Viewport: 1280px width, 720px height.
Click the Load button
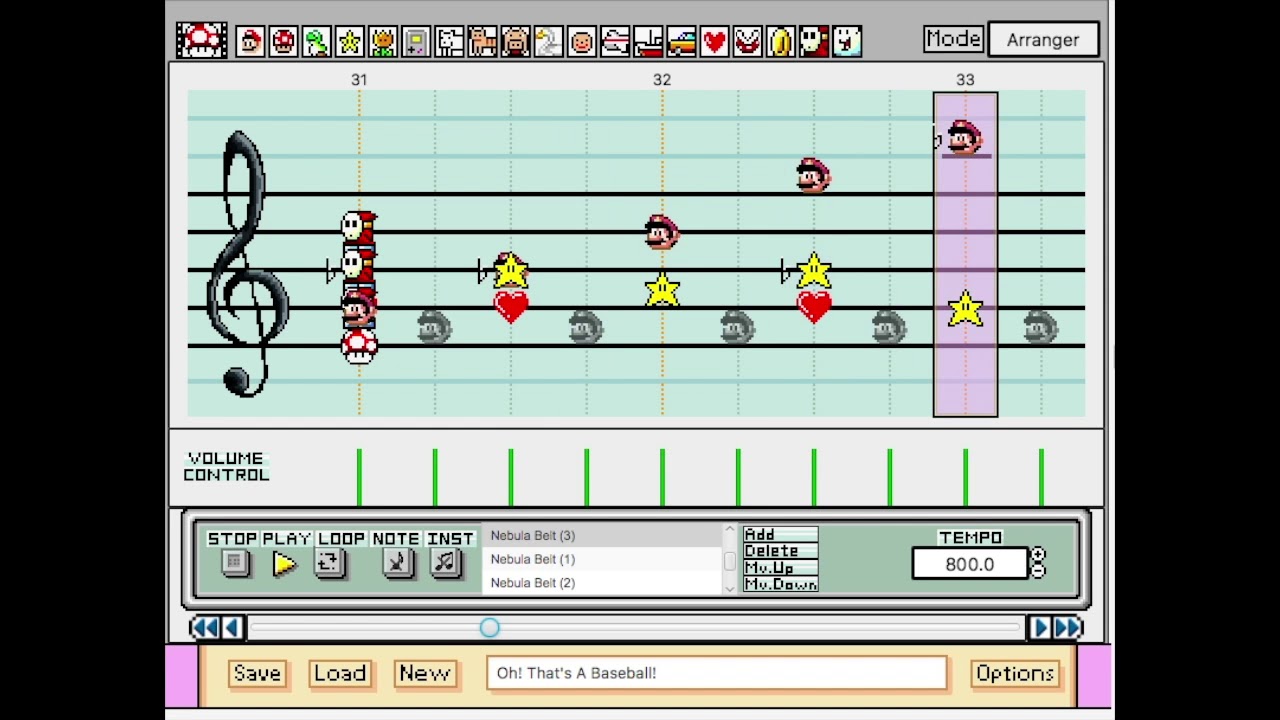tap(340, 673)
